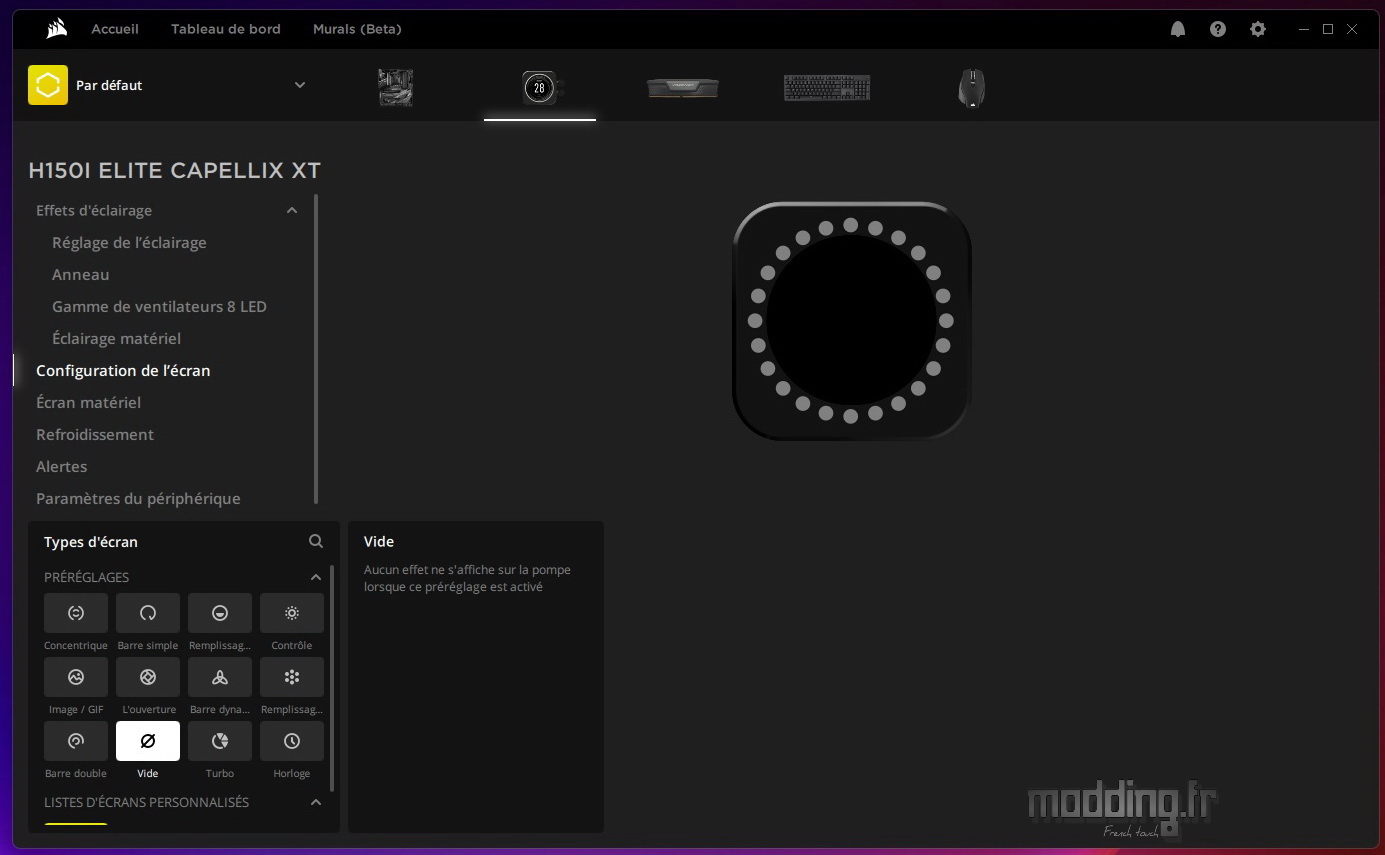1385x855 pixels.
Task: Select the keyboard device icon
Action: coord(827,88)
